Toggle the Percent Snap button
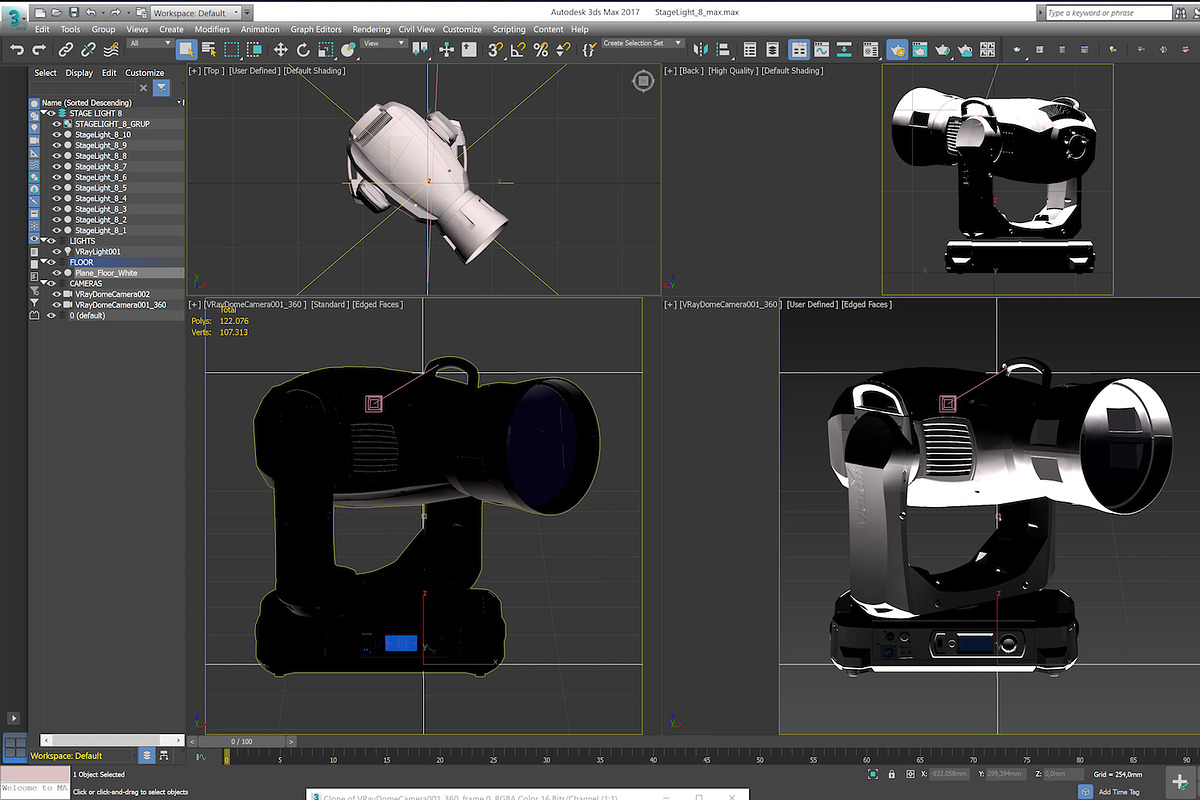 539,49
